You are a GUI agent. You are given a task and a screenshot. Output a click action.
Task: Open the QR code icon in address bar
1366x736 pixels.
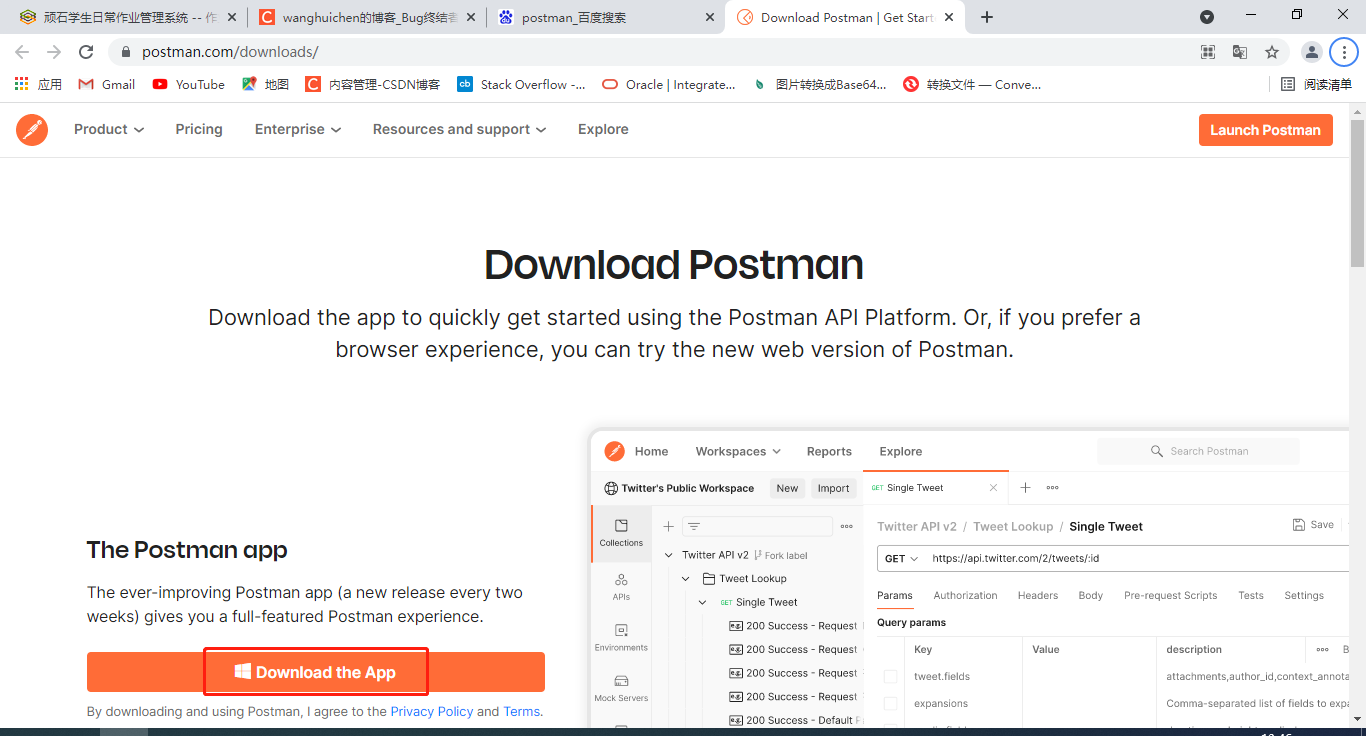coord(1208,52)
